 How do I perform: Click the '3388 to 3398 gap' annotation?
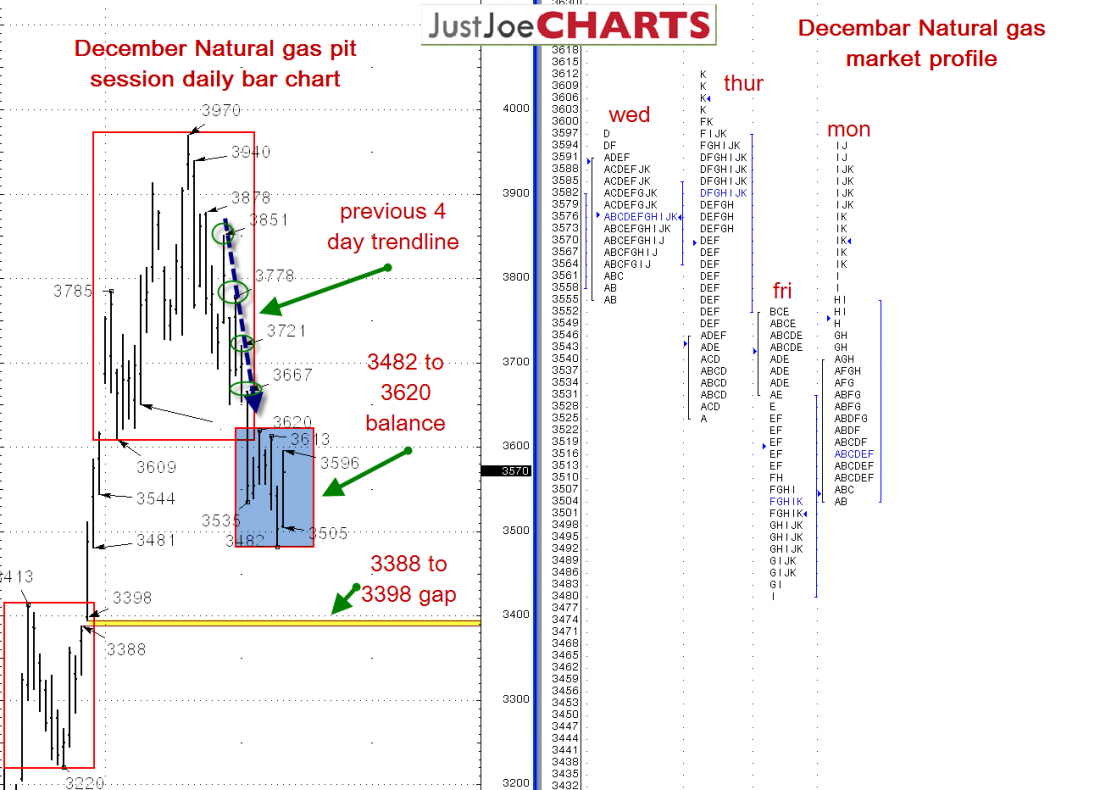coord(409,579)
